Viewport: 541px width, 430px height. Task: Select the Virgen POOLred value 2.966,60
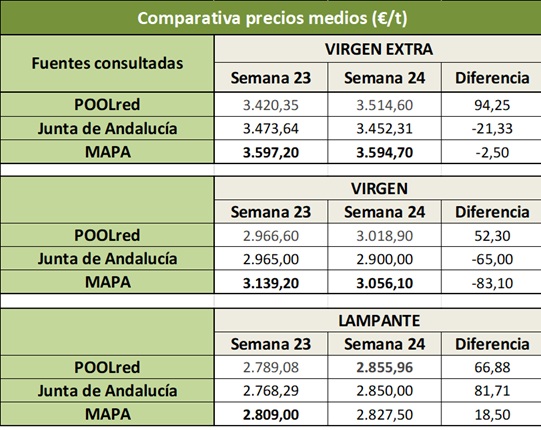pos(270,236)
